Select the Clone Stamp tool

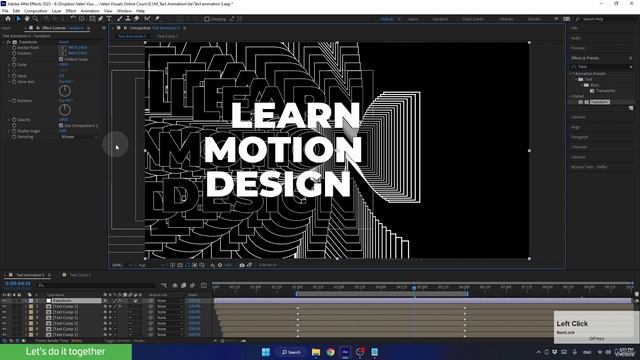pyautogui.click(x=128, y=19)
